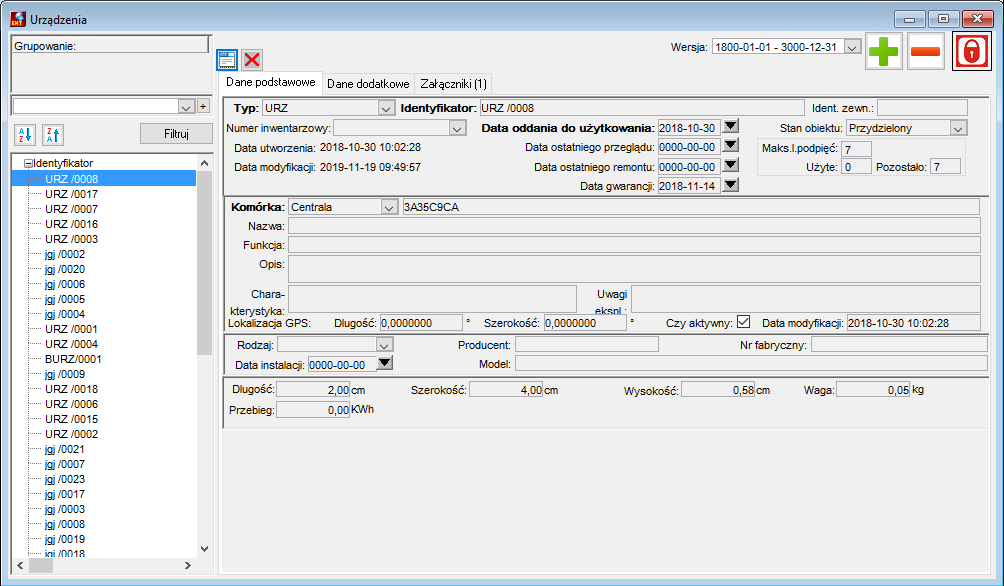Click the Filtruj button
Image resolution: width=1004 pixels, height=586 pixels.
coord(176,134)
